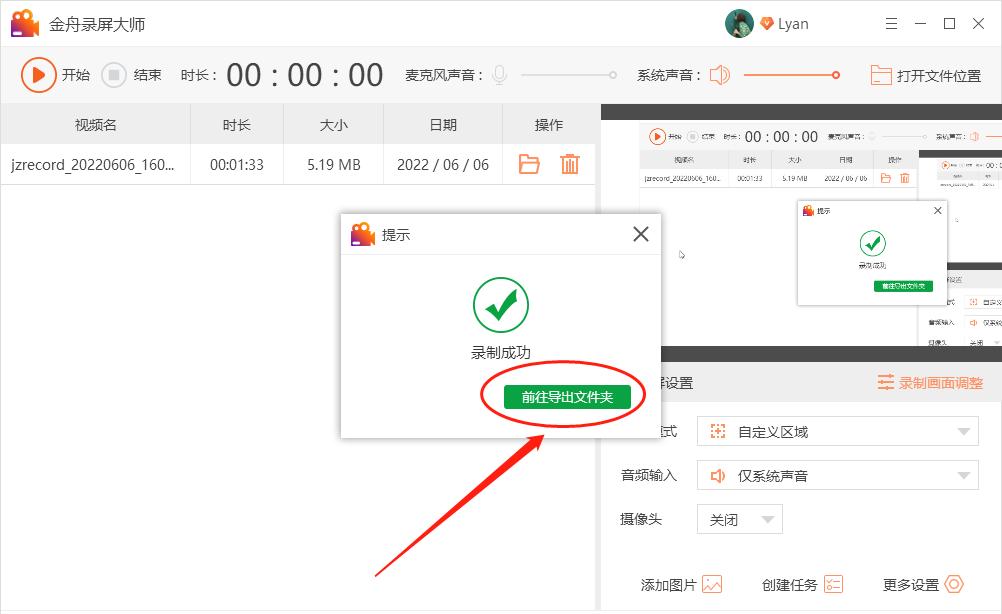Viewport: 1002px width, 614px height.
Task: Open the hamburger menu near window controls
Action: (x=891, y=23)
